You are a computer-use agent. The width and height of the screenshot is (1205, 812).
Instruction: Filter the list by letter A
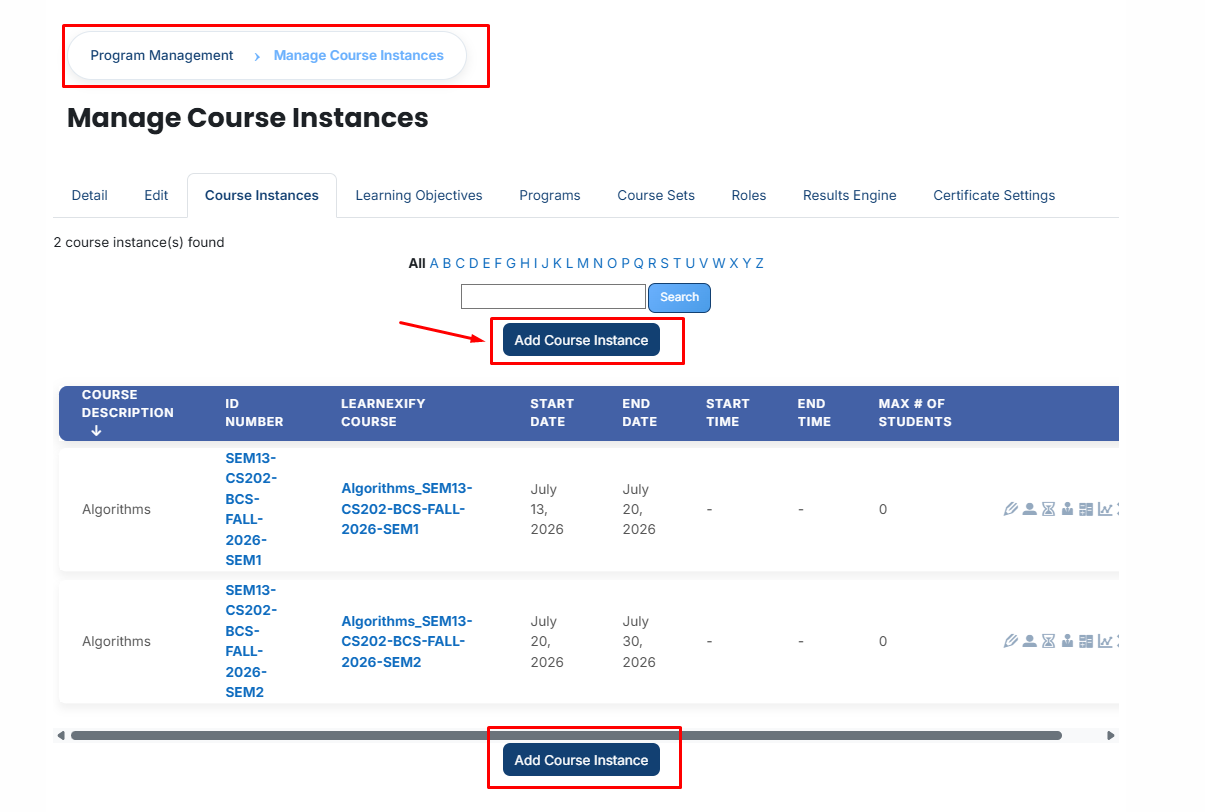coord(435,263)
